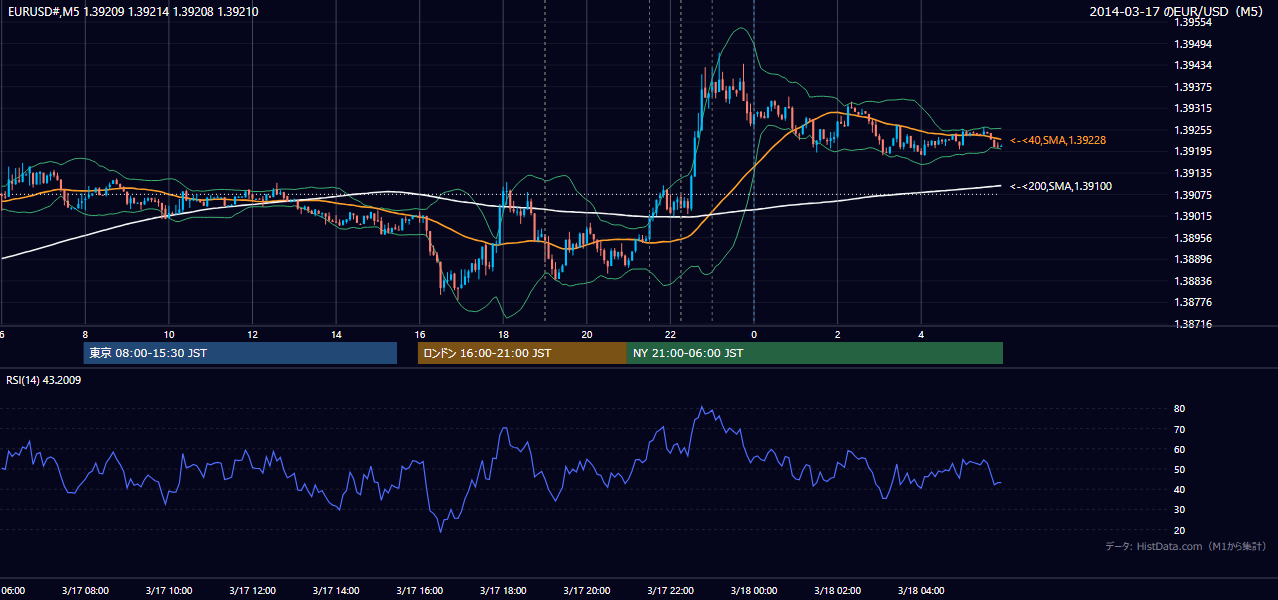The image size is (1278, 600).
Task: Click the 3/18 00:00 date axis label
Action: 754,591
